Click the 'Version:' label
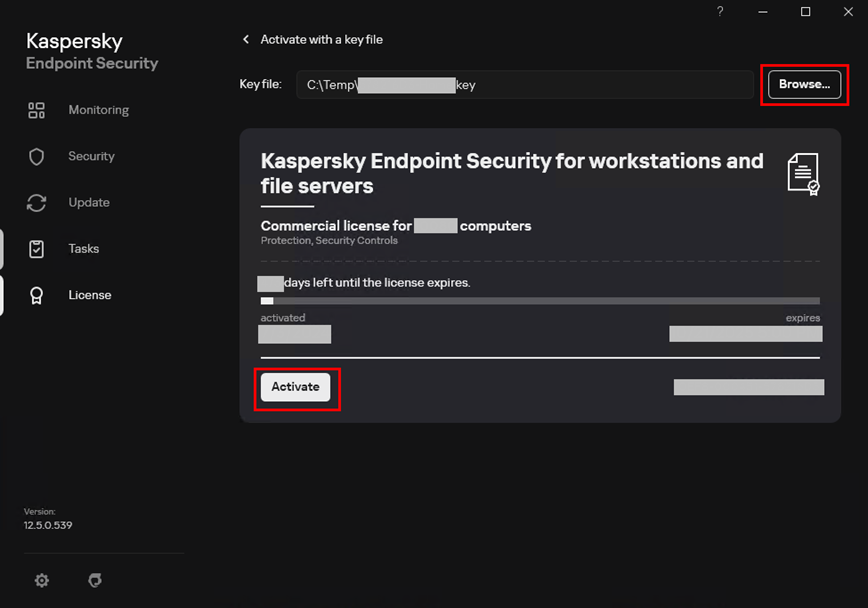The height and width of the screenshot is (608, 868). point(39,512)
